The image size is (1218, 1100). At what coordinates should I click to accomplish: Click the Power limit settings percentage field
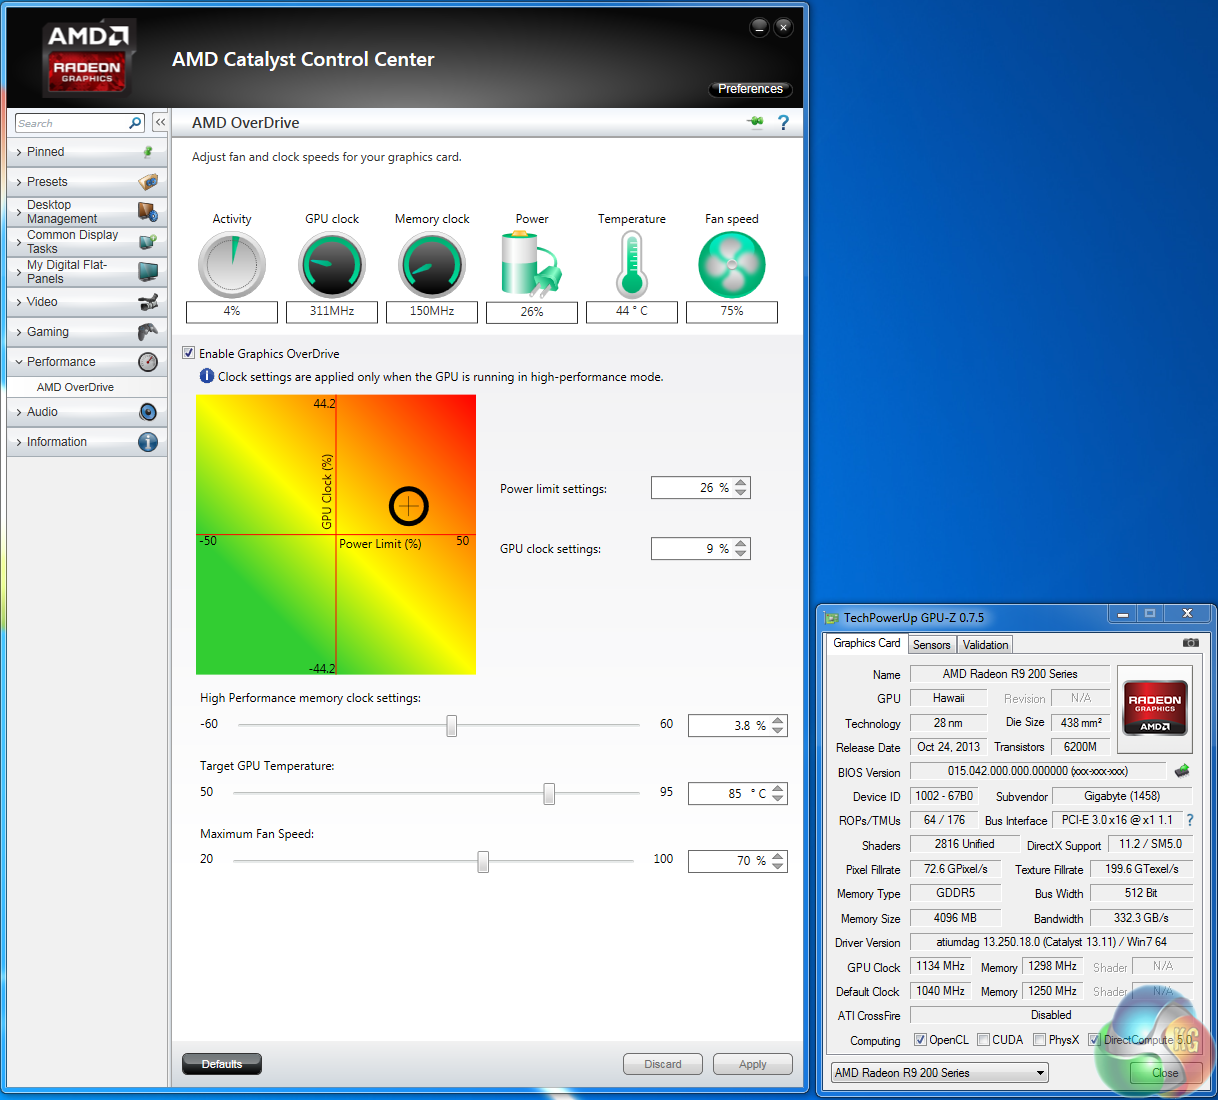(692, 488)
